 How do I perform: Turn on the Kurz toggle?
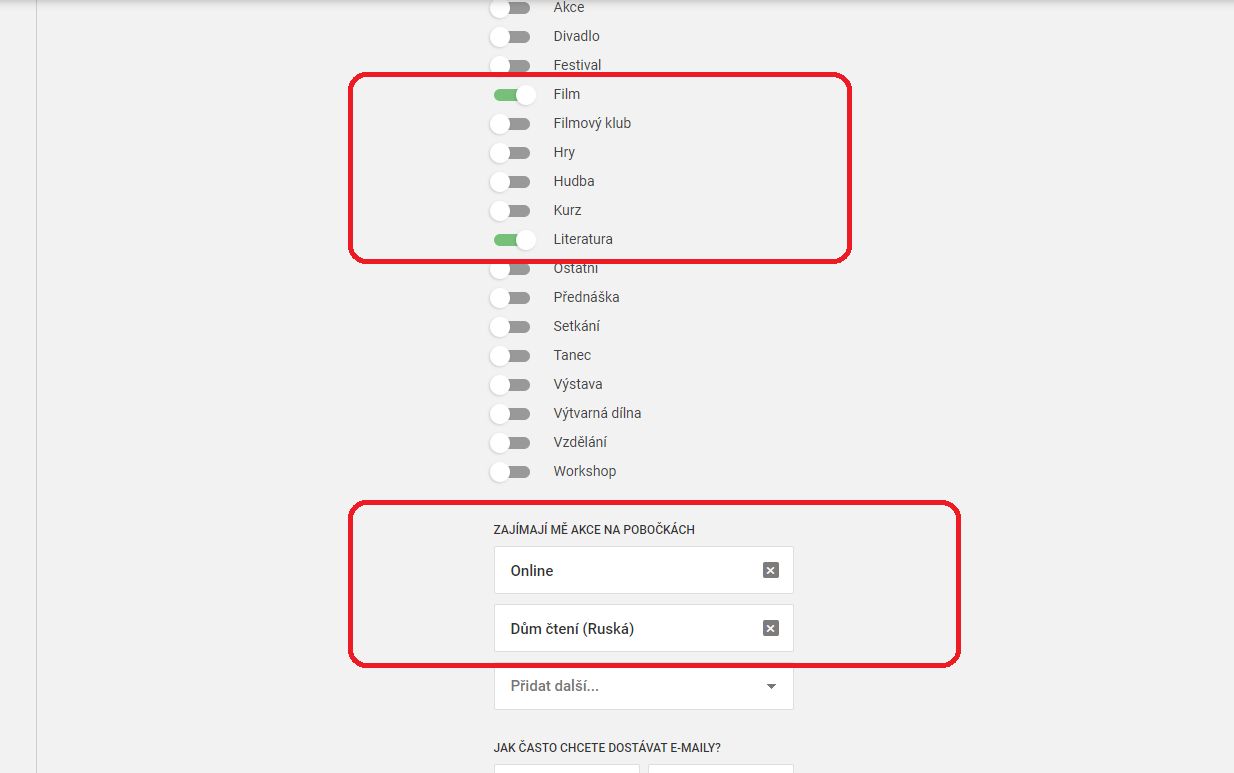pyautogui.click(x=511, y=211)
